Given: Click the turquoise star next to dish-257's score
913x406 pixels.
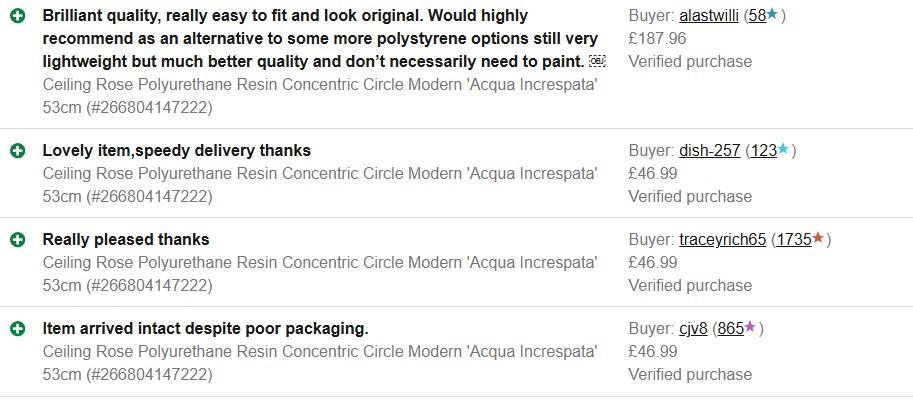Looking at the screenshot, I should (783, 150).
